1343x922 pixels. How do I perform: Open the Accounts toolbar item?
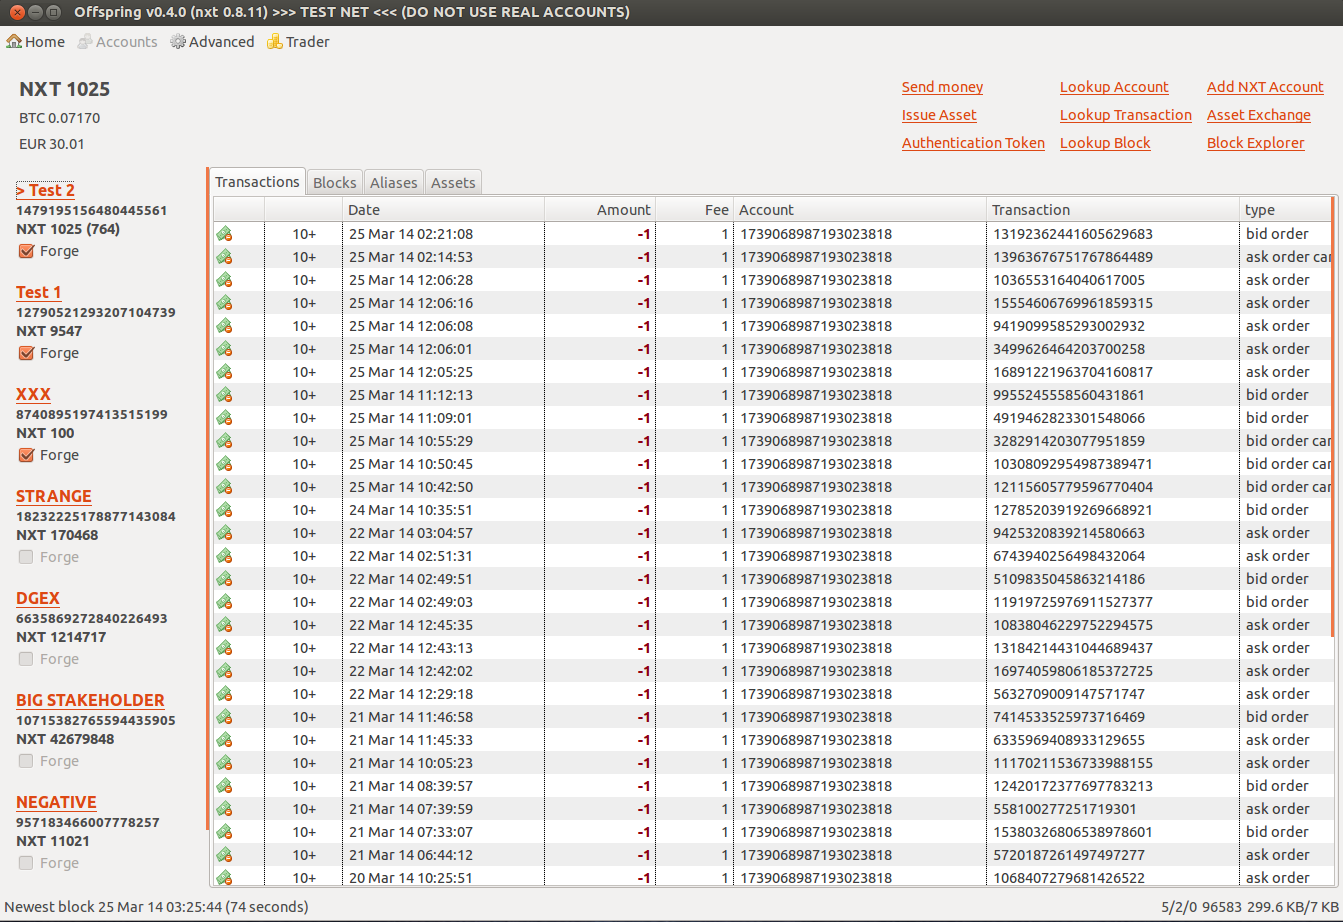tap(118, 42)
